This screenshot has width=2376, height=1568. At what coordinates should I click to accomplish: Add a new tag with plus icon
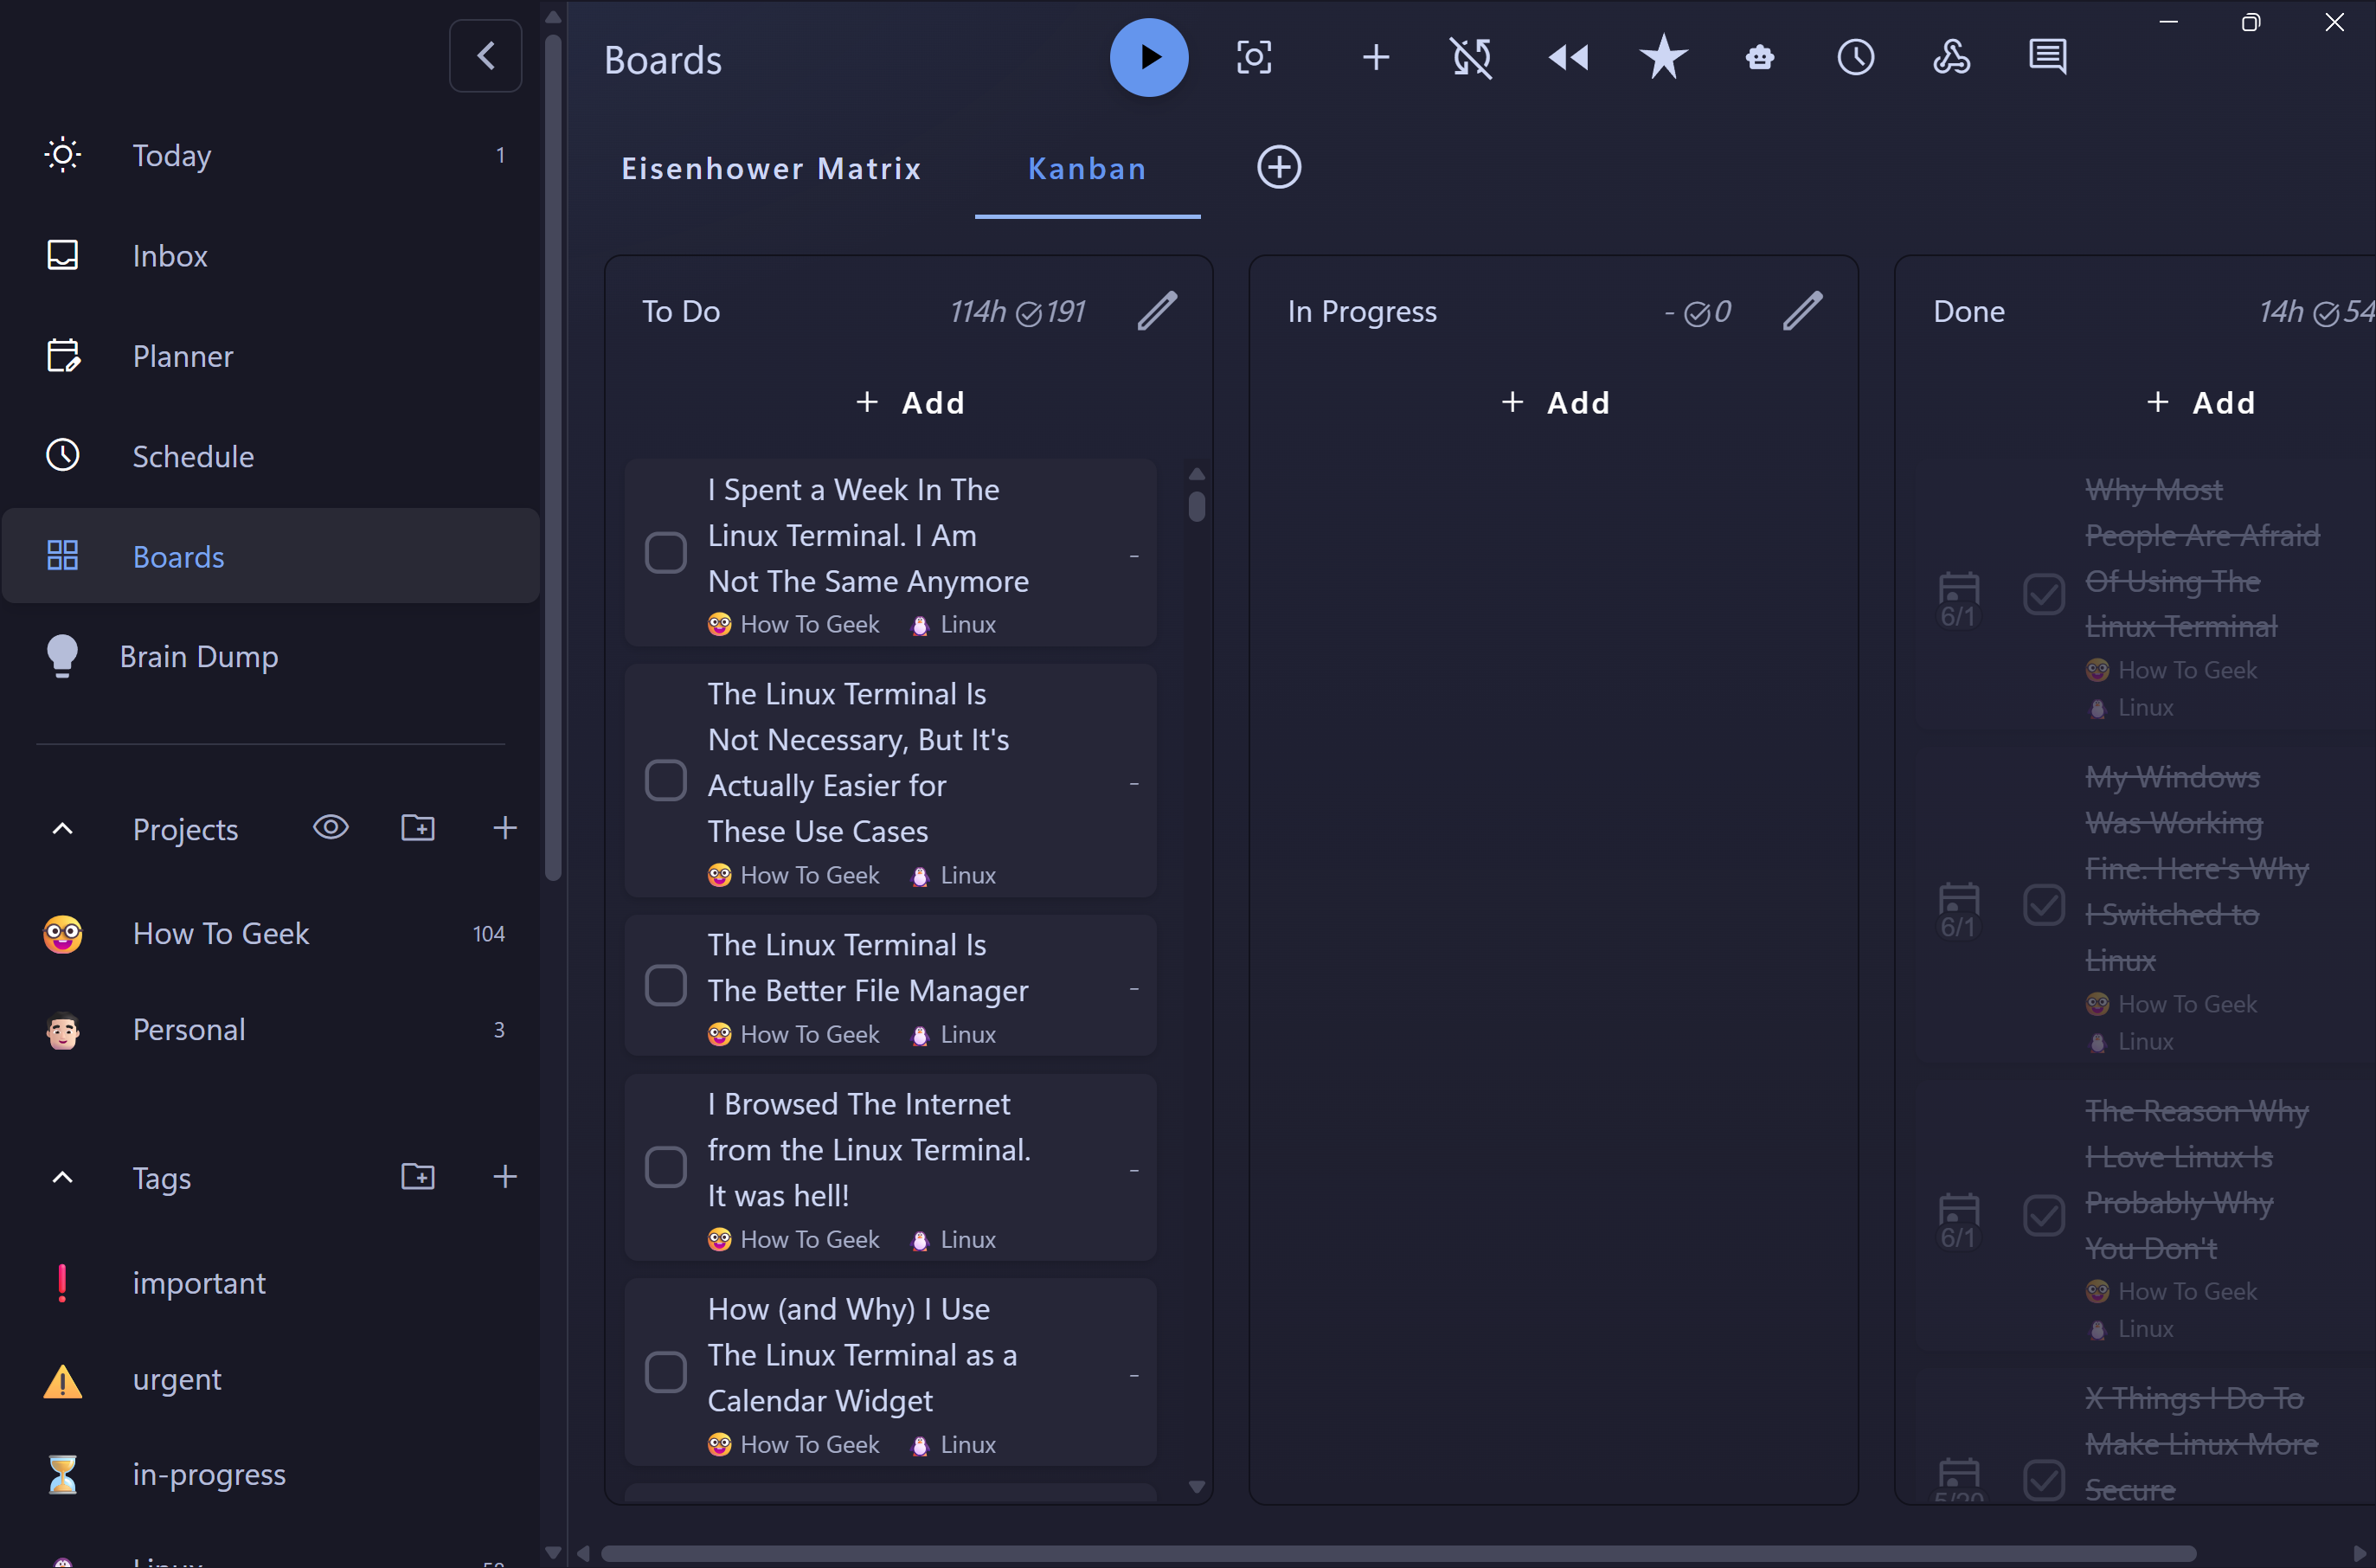pyautogui.click(x=505, y=1176)
